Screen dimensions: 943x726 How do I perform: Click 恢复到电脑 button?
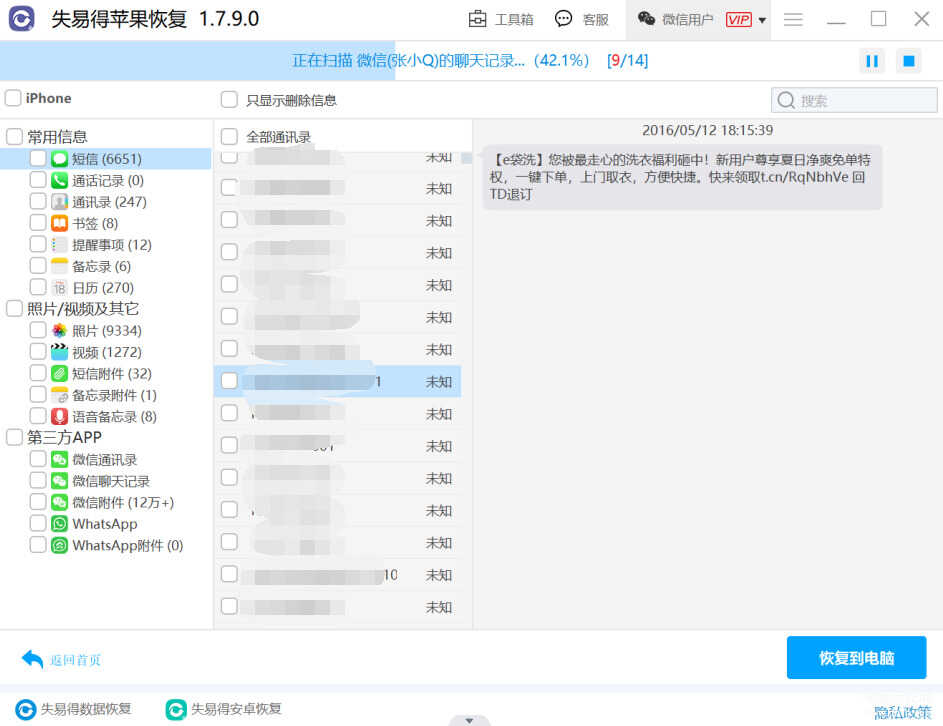point(856,657)
